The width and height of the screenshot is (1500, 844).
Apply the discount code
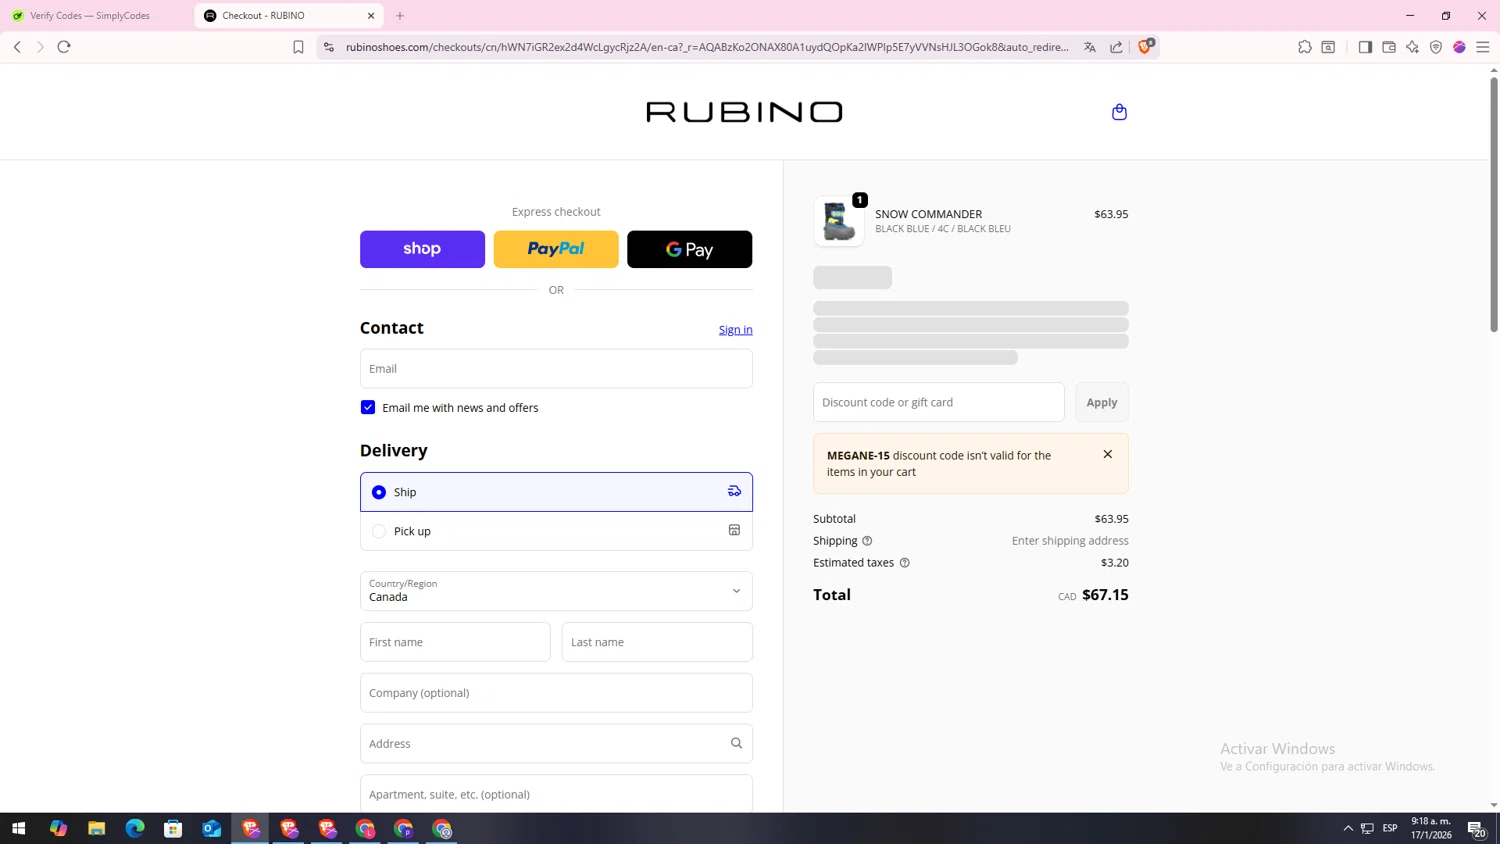coord(1102,402)
